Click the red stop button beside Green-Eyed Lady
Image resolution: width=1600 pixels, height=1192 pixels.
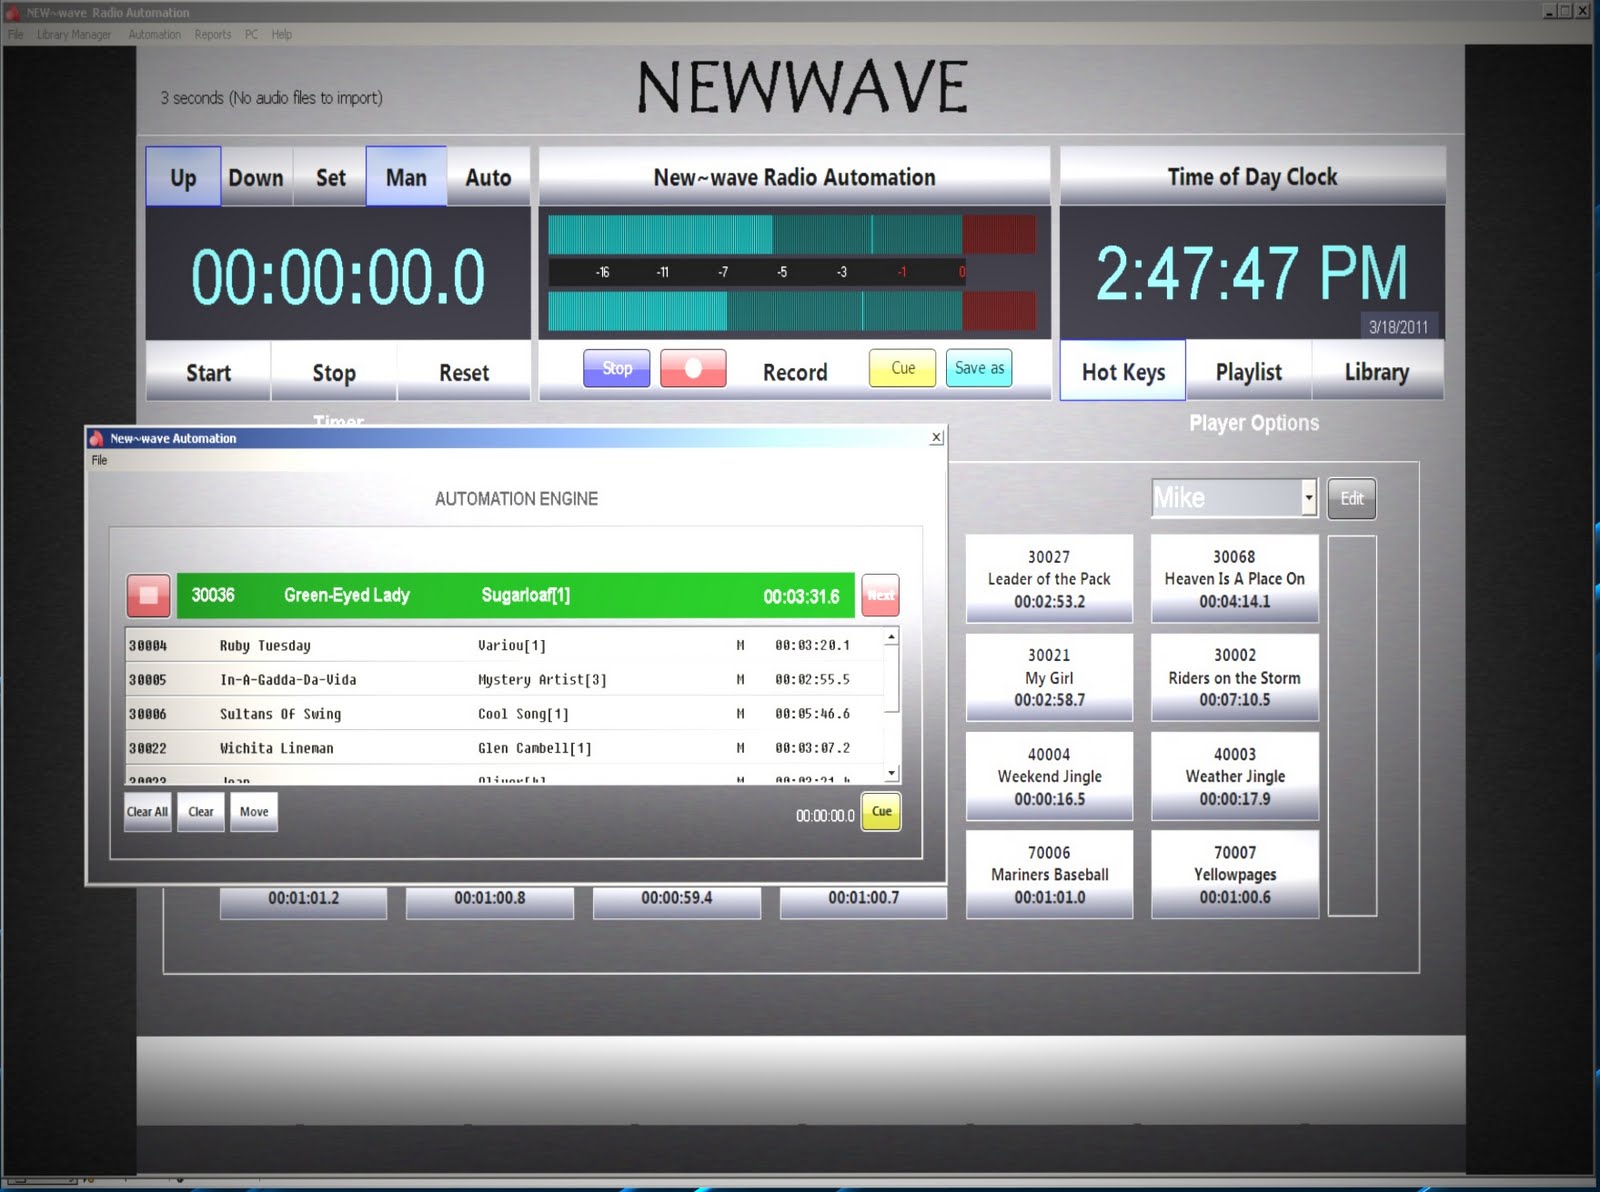(x=148, y=595)
